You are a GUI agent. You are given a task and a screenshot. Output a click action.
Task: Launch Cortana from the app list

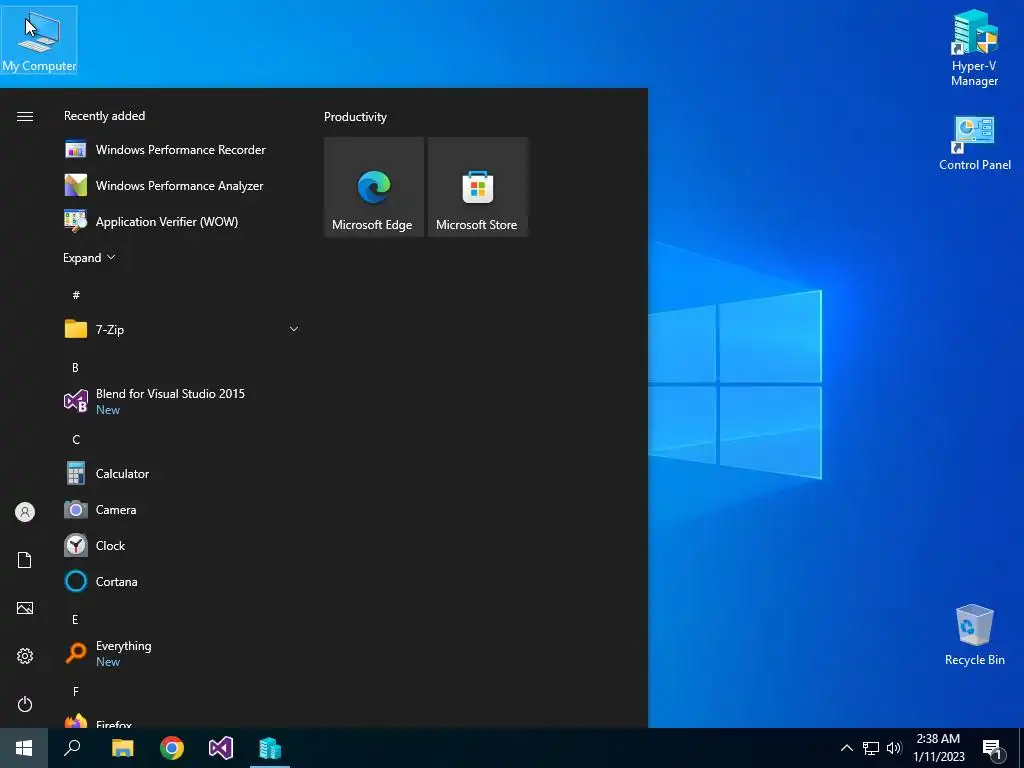tap(182, 581)
